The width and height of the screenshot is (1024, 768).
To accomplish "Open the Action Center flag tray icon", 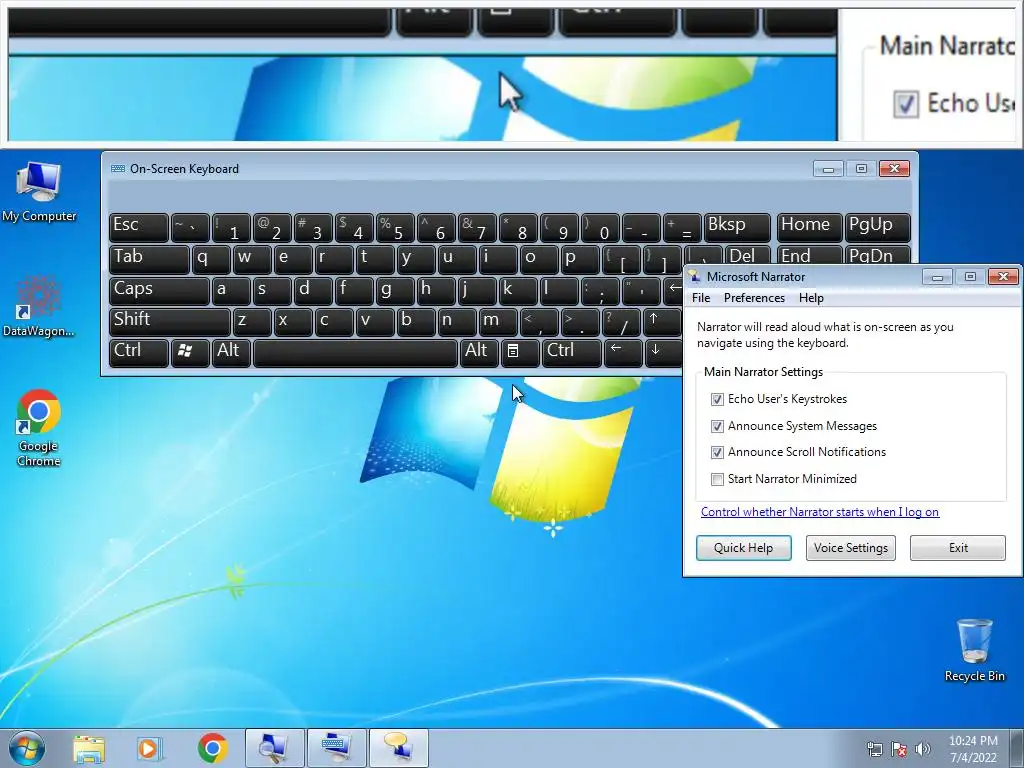I will tap(899, 749).
